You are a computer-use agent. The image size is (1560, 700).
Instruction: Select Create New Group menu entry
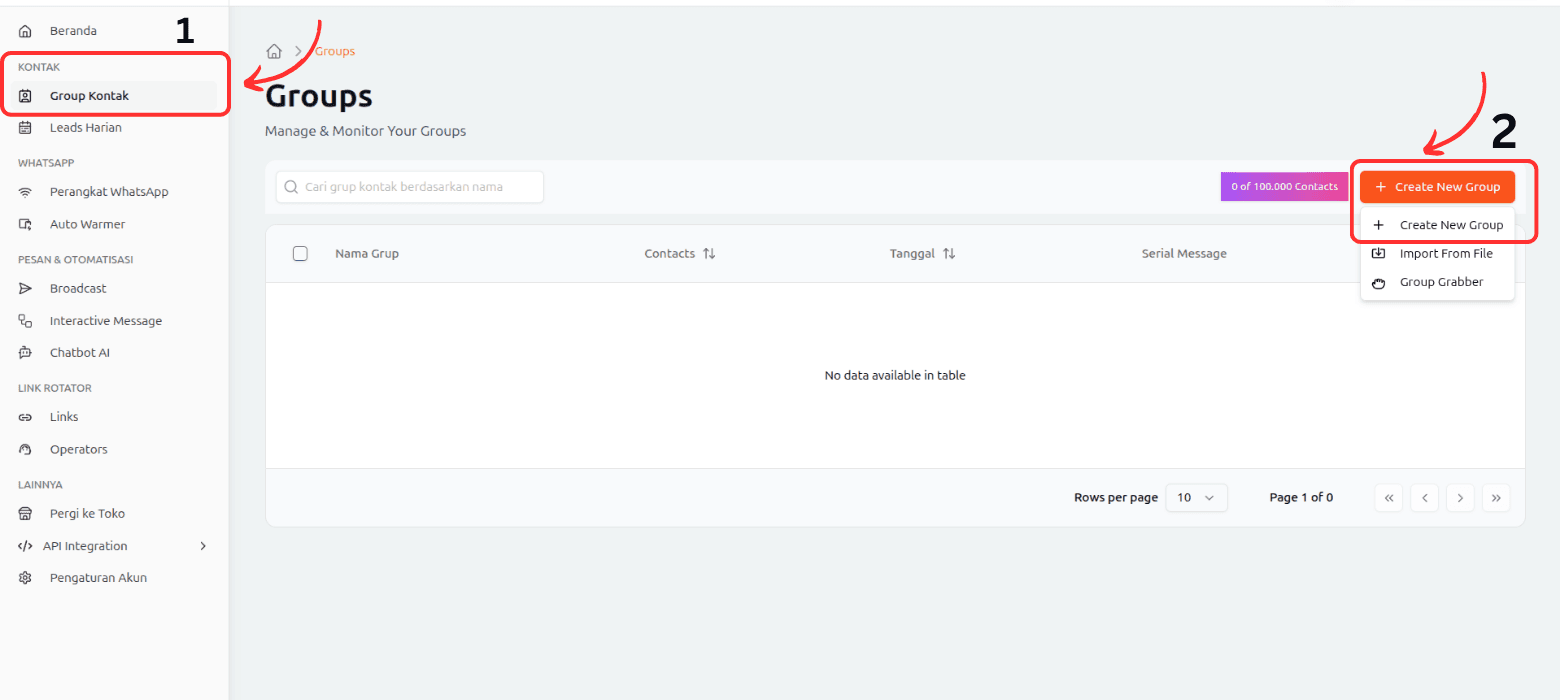click(x=1450, y=225)
